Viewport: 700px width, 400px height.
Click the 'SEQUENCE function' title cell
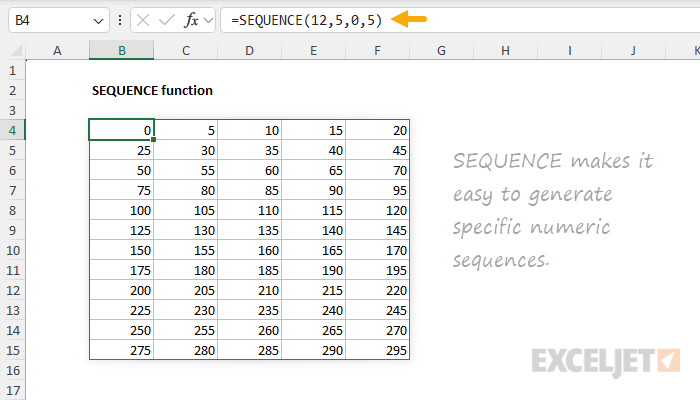152,91
